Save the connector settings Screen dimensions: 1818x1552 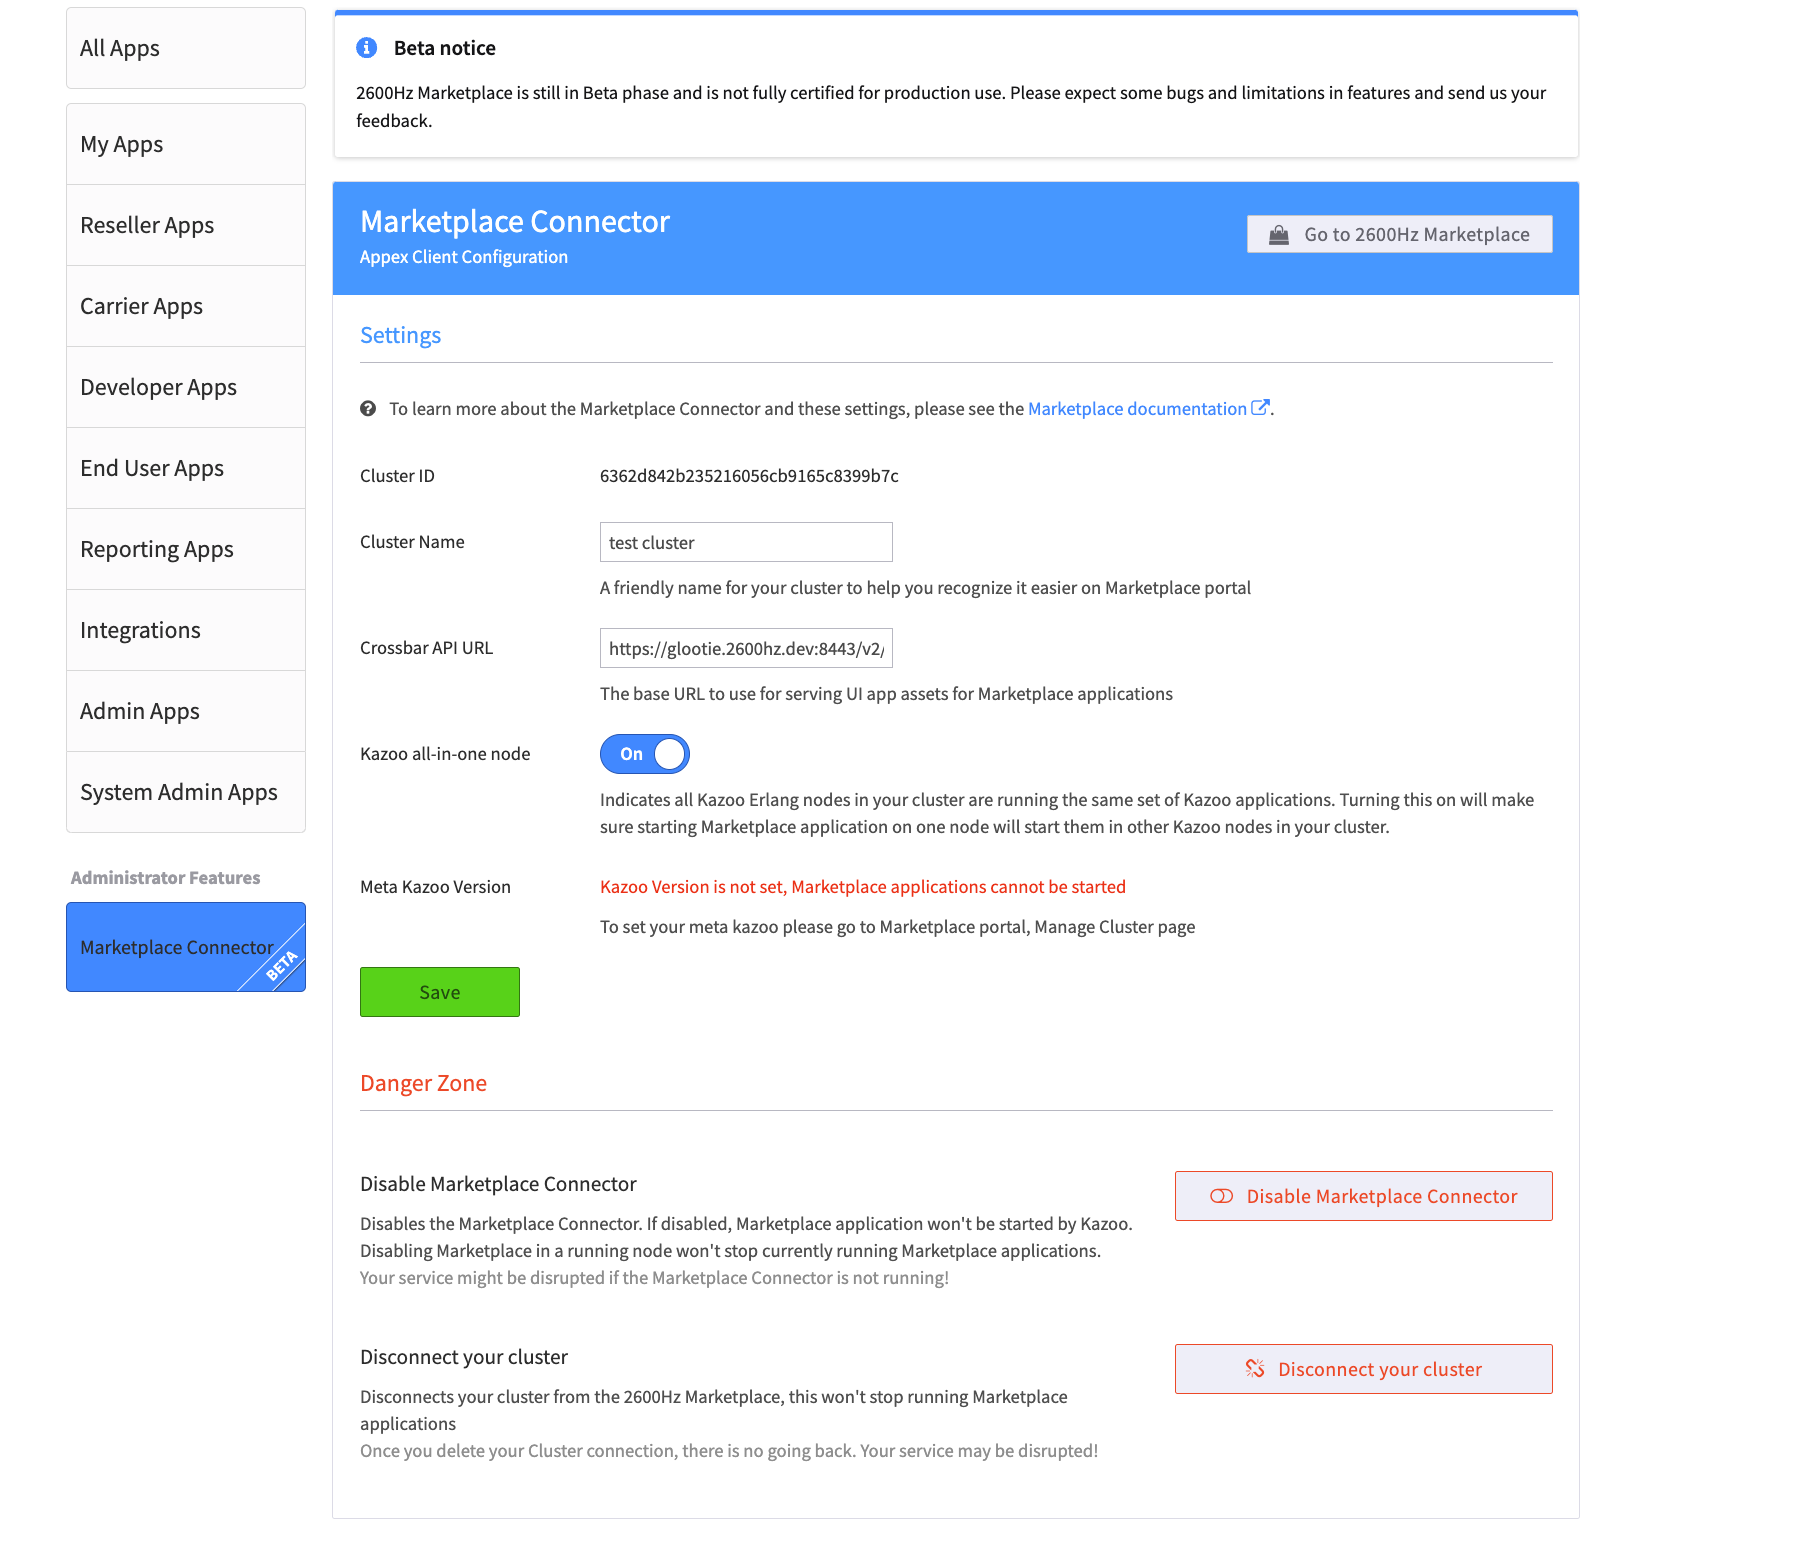[x=440, y=992]
